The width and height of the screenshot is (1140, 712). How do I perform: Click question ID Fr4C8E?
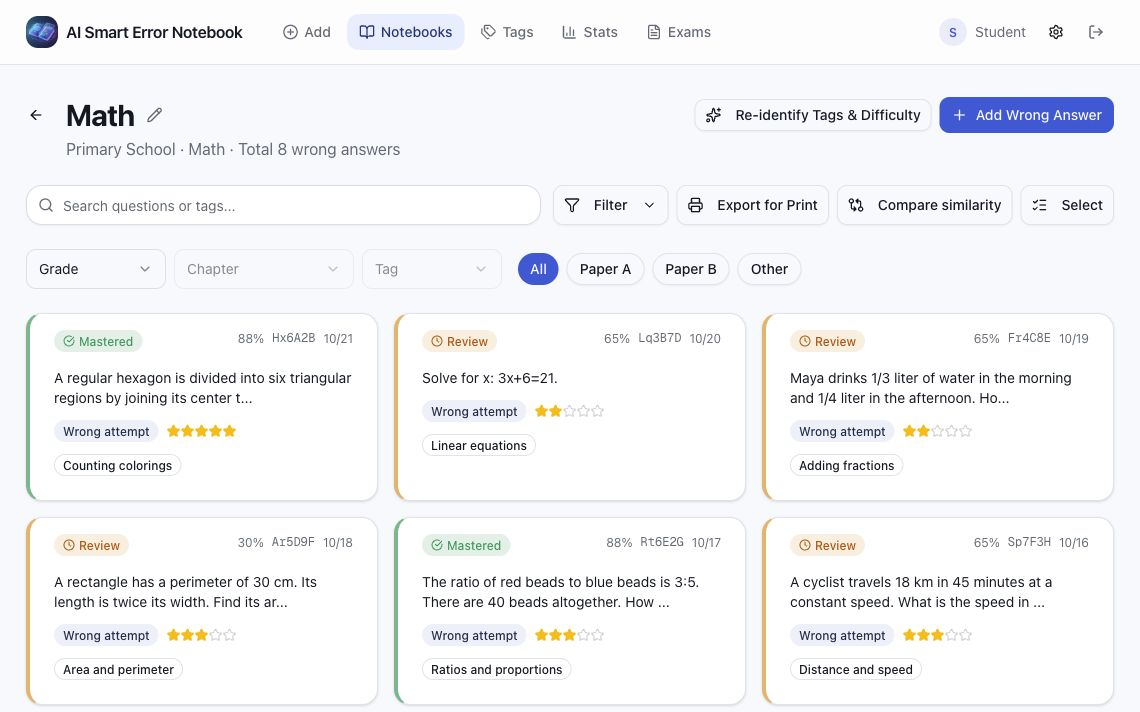pyautogui.click(x=1029, y=338)
